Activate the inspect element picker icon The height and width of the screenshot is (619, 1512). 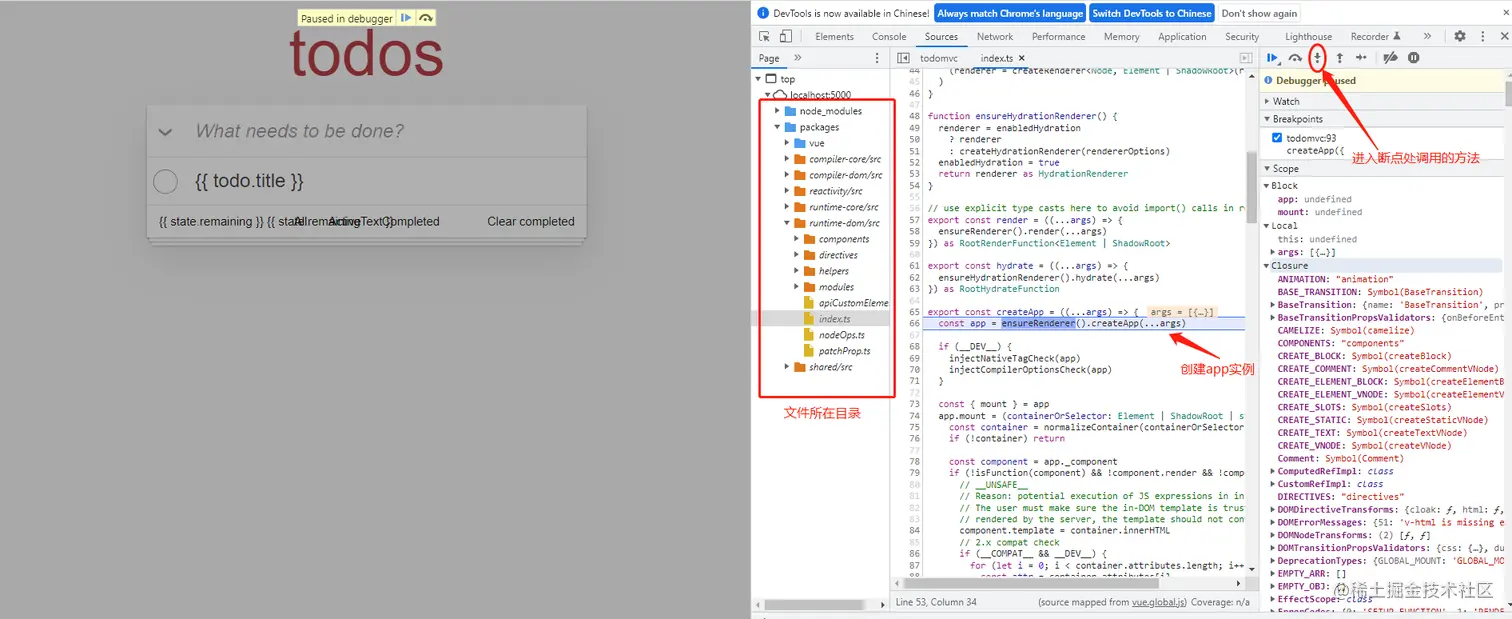point(766,36)
